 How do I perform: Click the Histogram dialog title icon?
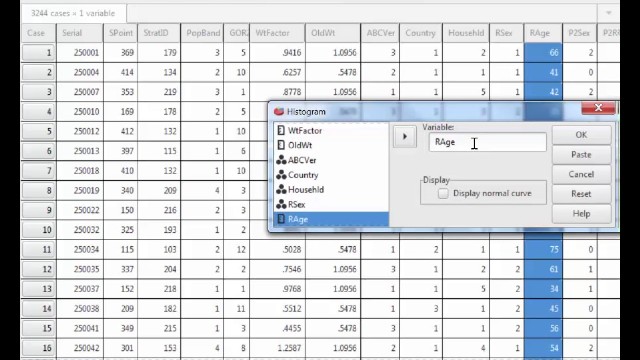(279, 111)
